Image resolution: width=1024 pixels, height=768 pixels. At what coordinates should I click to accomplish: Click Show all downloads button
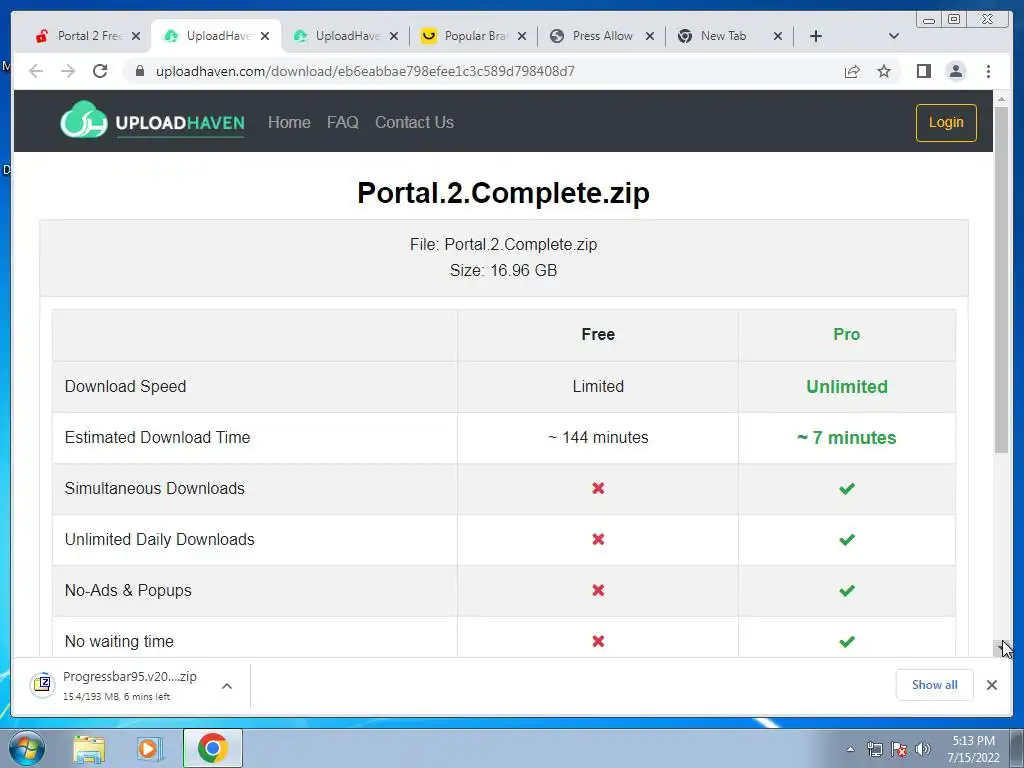click(935, 685)
